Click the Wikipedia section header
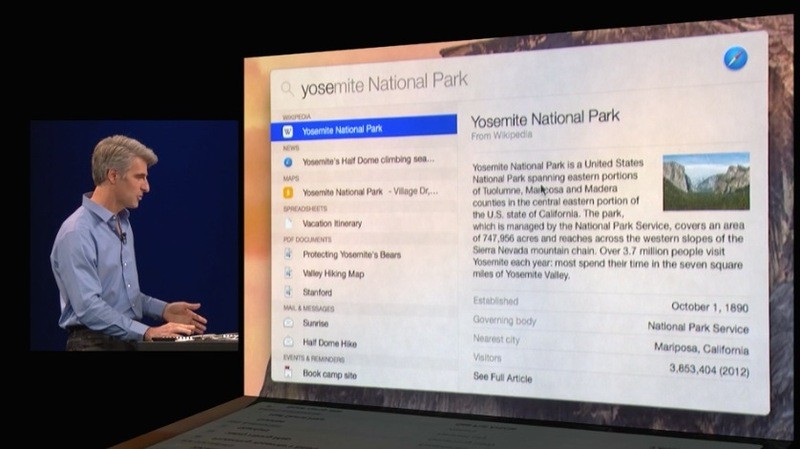This screenshot has width=800, height=449. pyautogui.click(x=297, y=117)
